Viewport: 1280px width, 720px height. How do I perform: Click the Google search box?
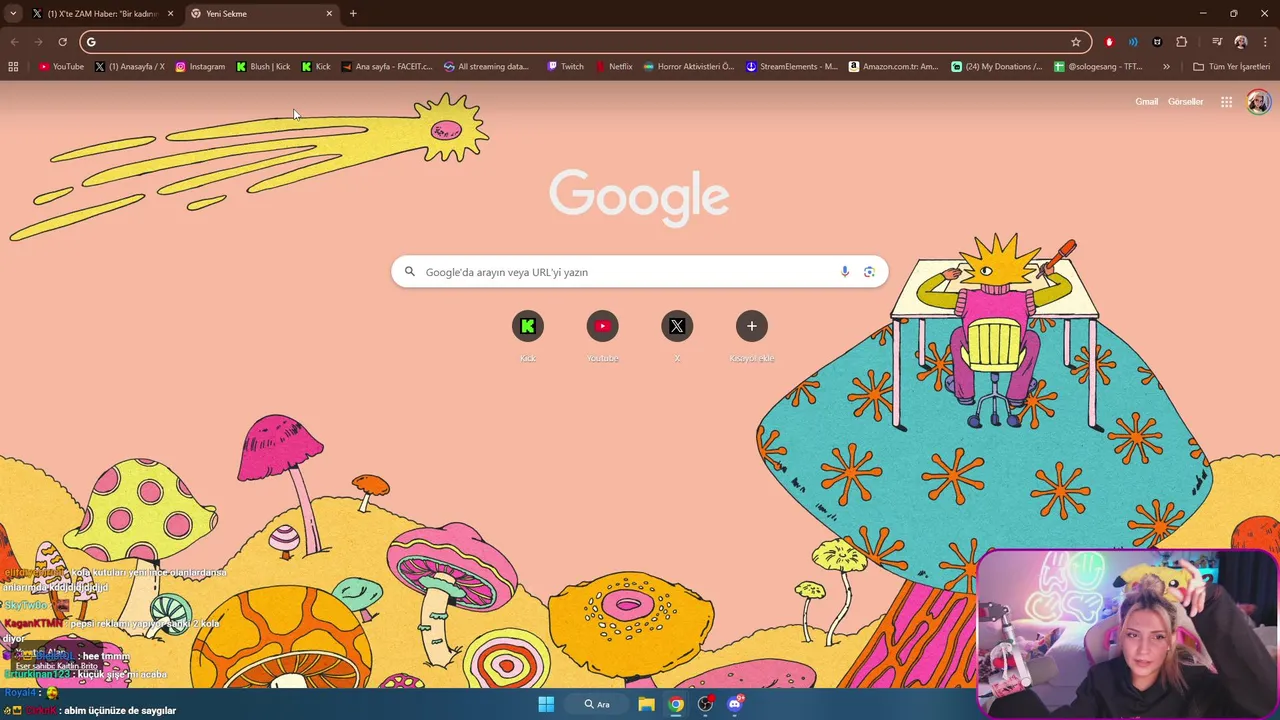point(640,272)
